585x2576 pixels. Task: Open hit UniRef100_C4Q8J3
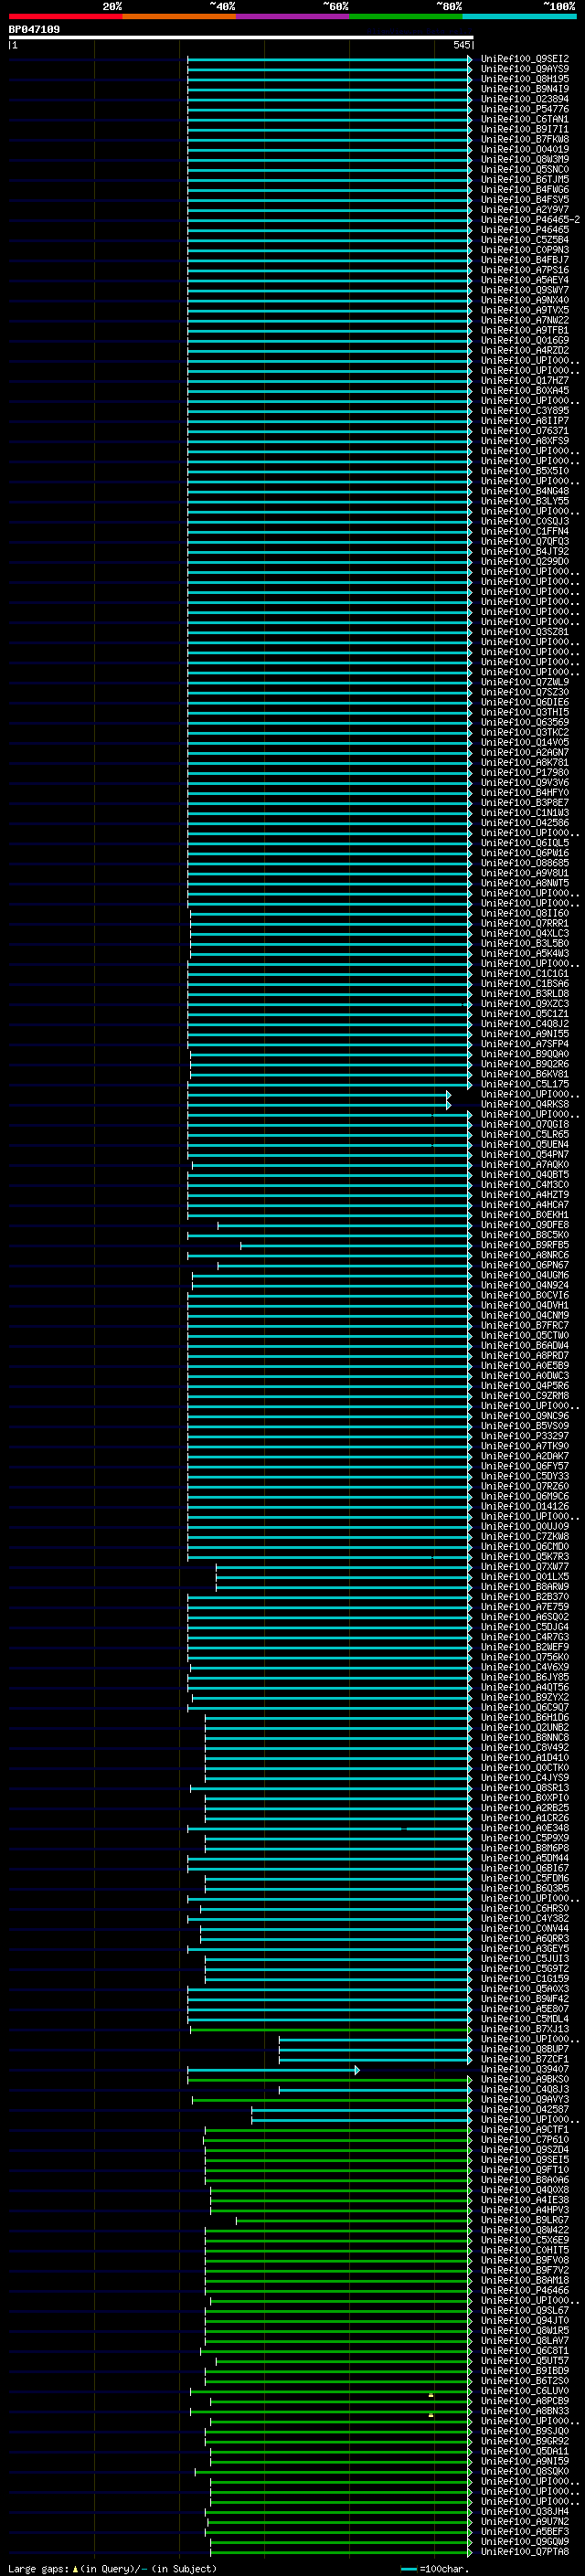click(x=525, y=2089)
